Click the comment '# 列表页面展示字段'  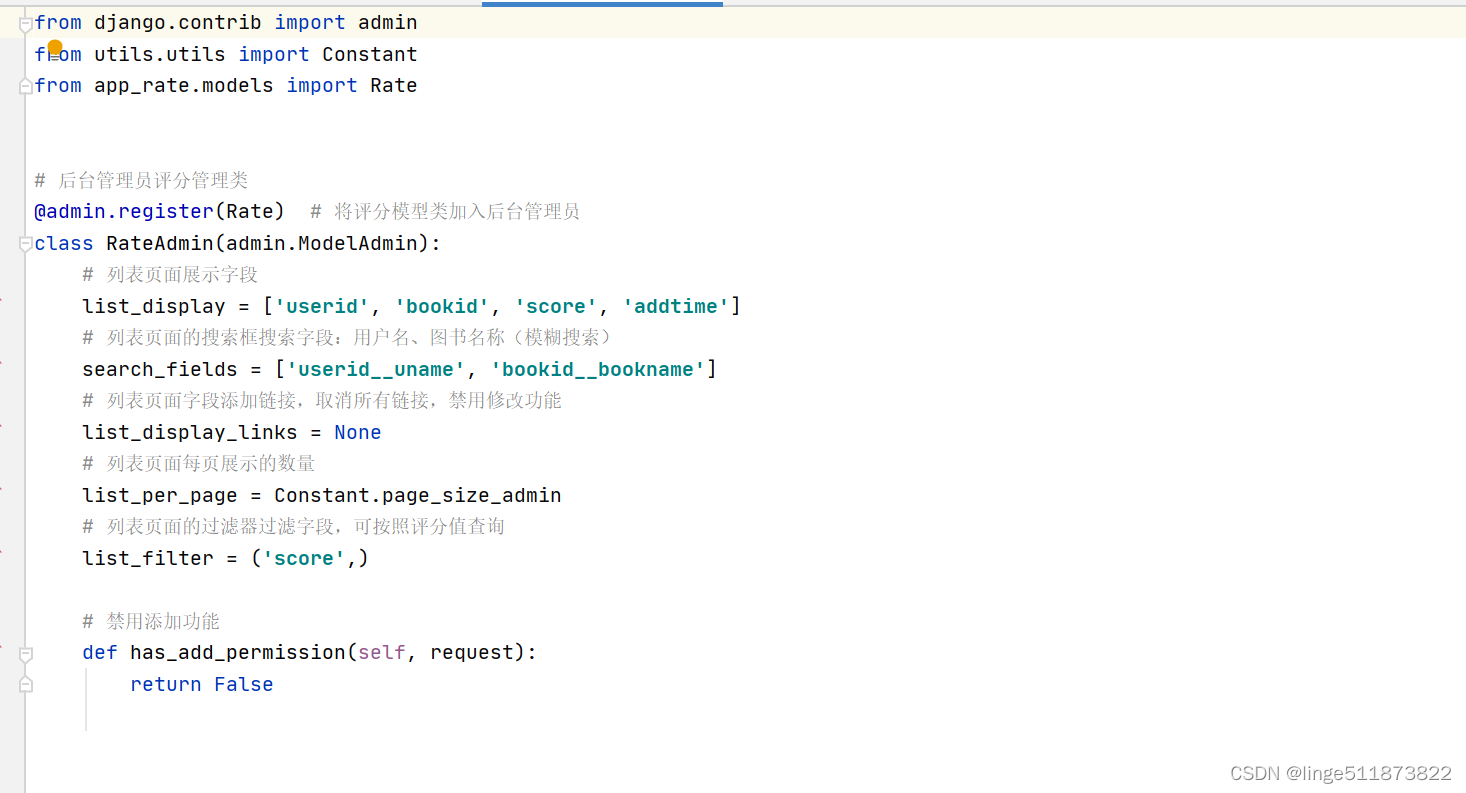pos(170,274)
